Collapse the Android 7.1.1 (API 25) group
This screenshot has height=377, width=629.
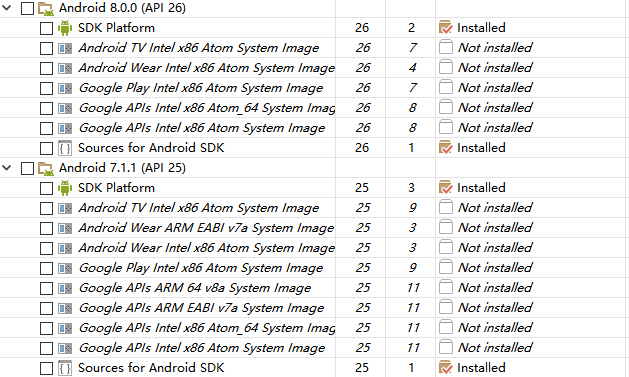pos(7,168)
